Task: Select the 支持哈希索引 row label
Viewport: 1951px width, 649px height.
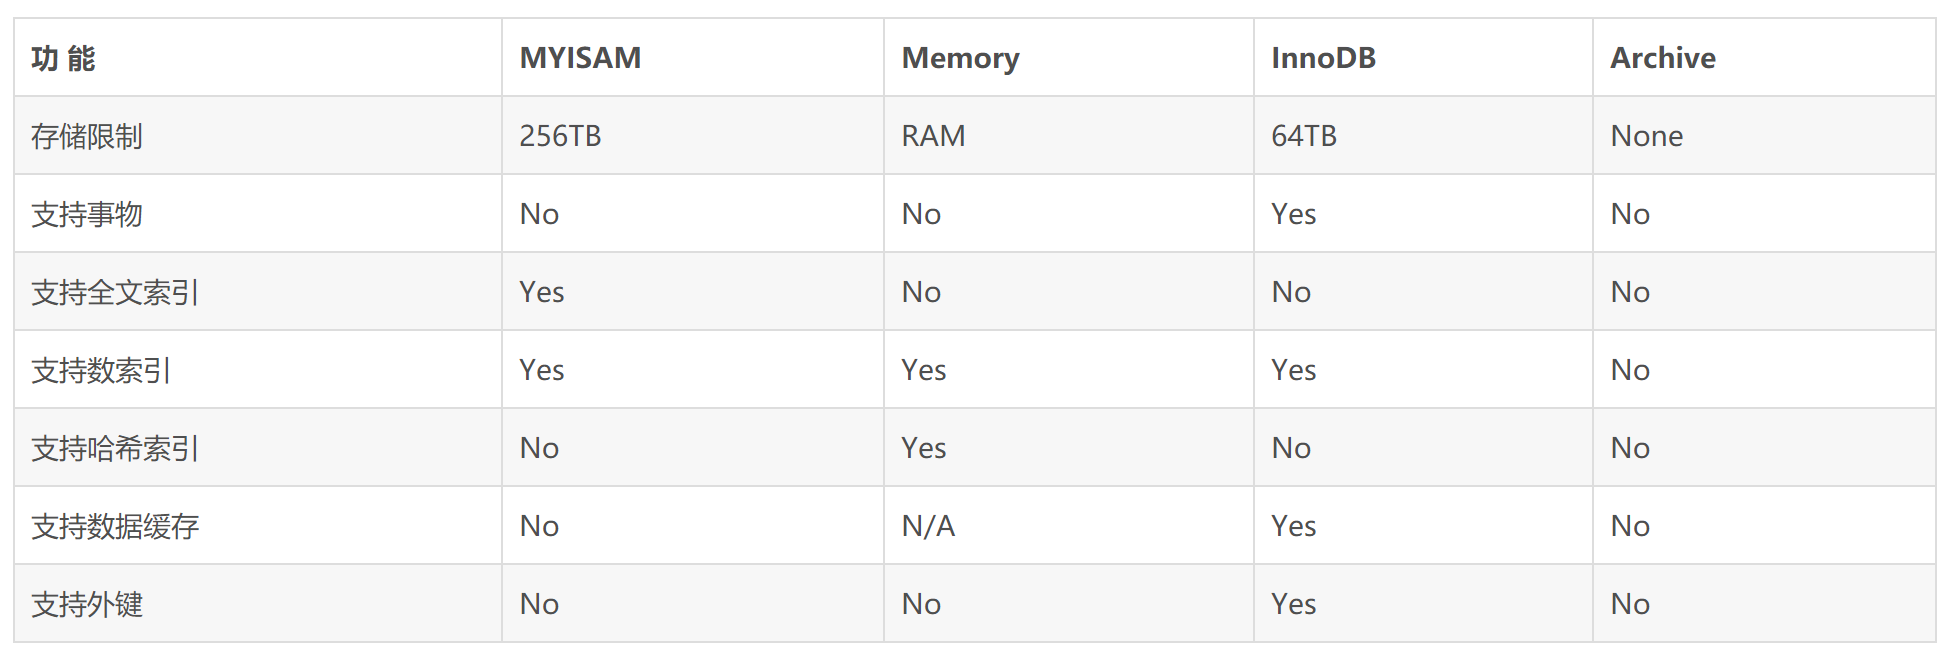Action: point(115,448)
